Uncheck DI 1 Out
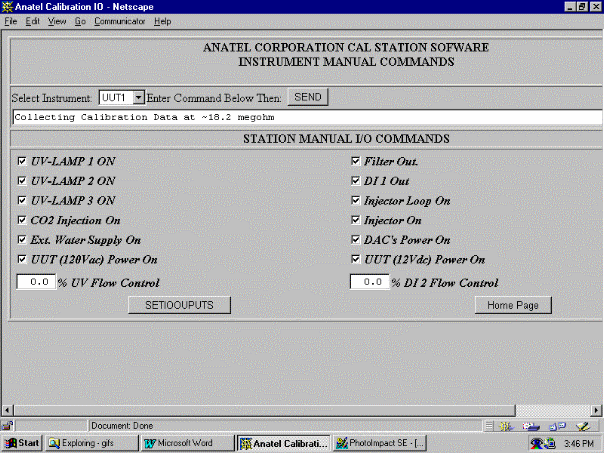 (356, 181)
